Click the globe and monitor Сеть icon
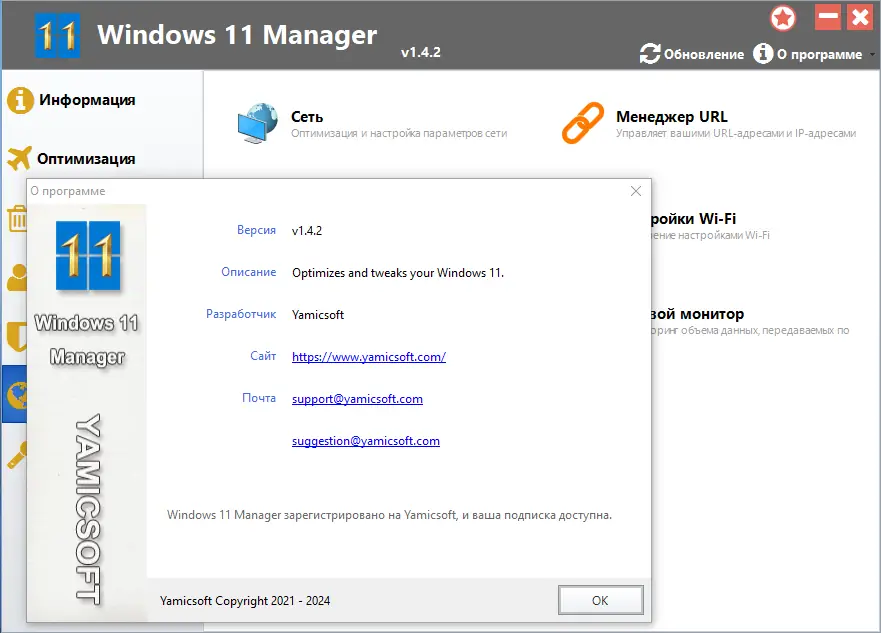 pyautogui.click(x=257, y=123)
